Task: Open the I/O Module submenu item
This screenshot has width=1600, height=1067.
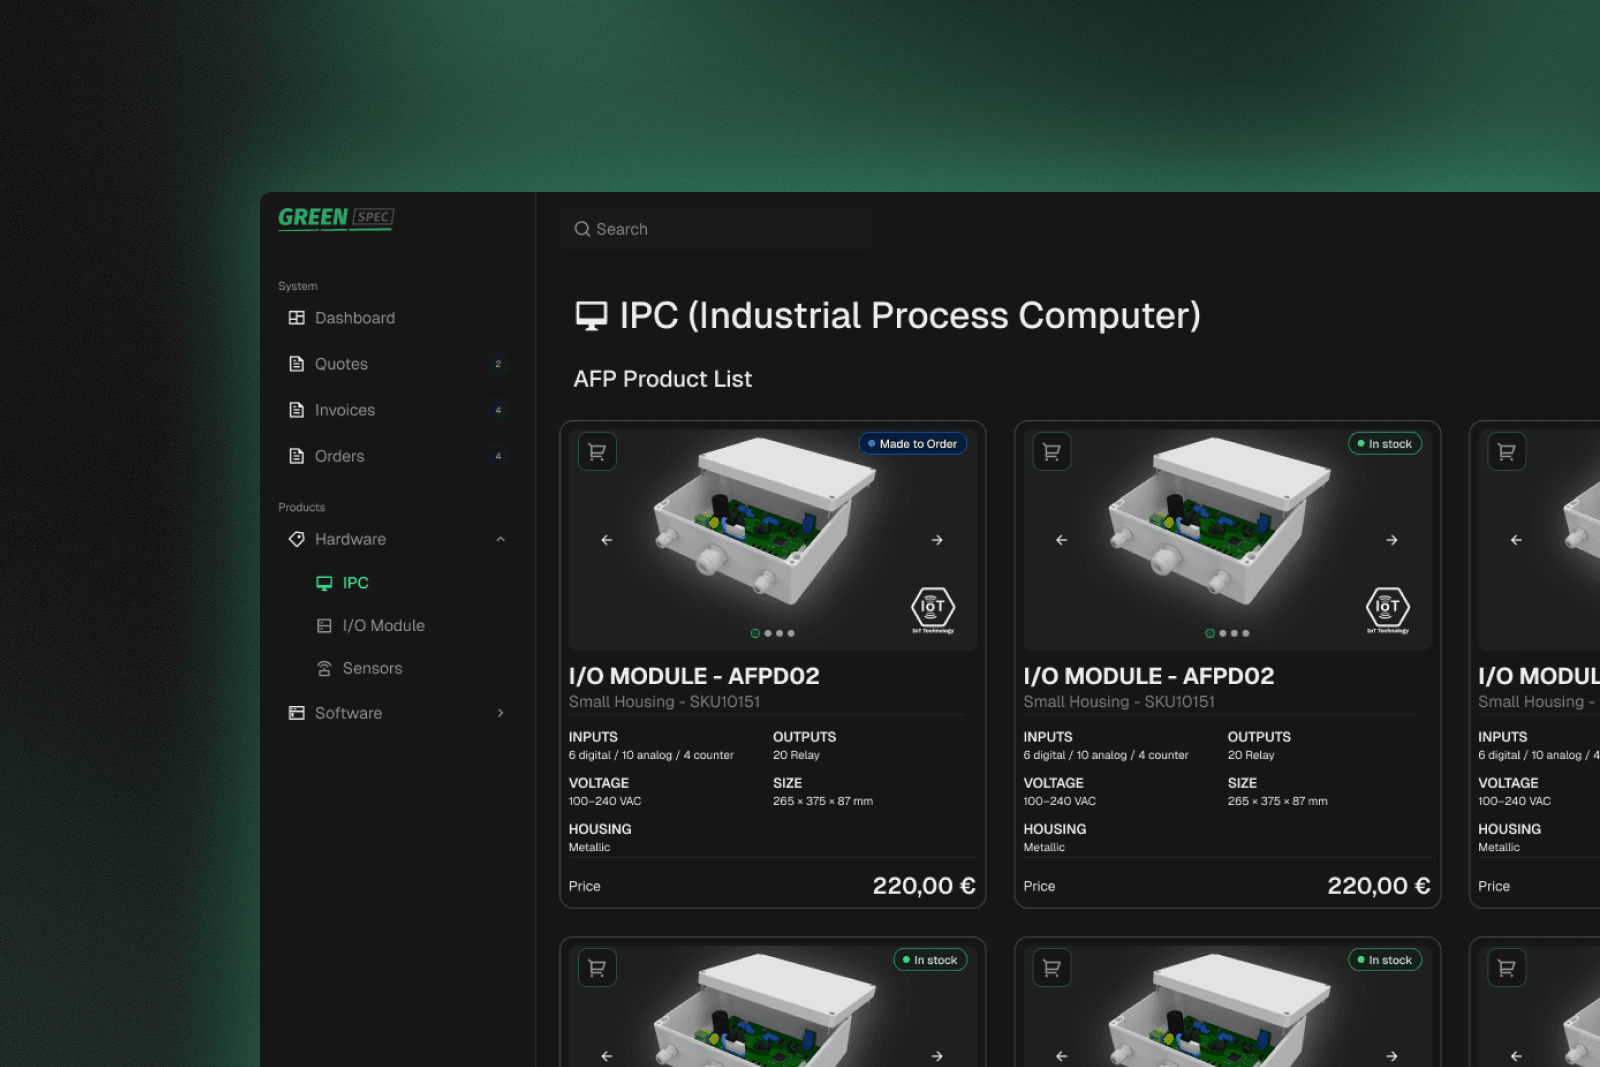Action: (x=384, y=626)
